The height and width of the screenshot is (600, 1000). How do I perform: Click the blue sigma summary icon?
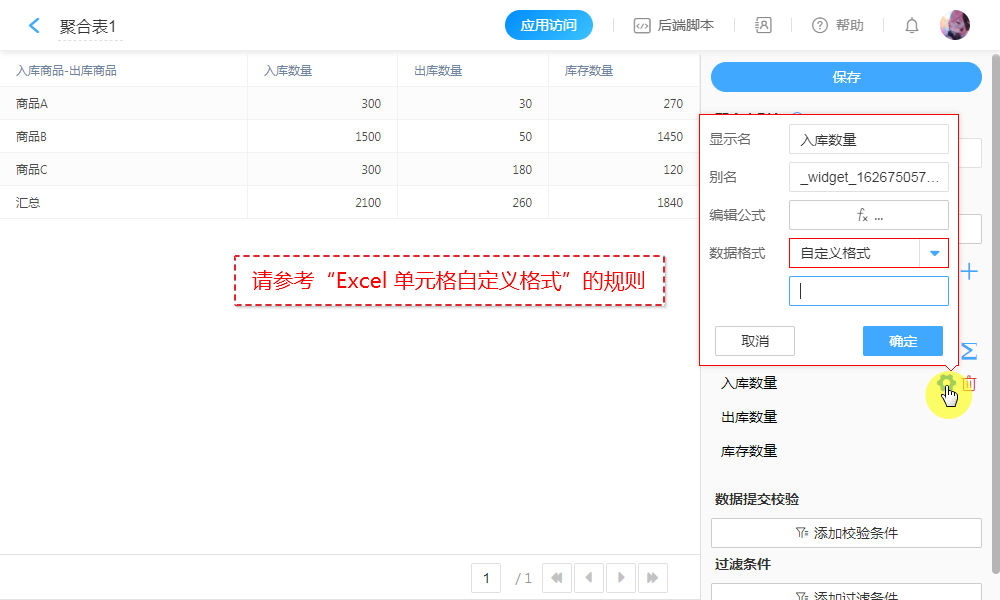coord(968,351)
